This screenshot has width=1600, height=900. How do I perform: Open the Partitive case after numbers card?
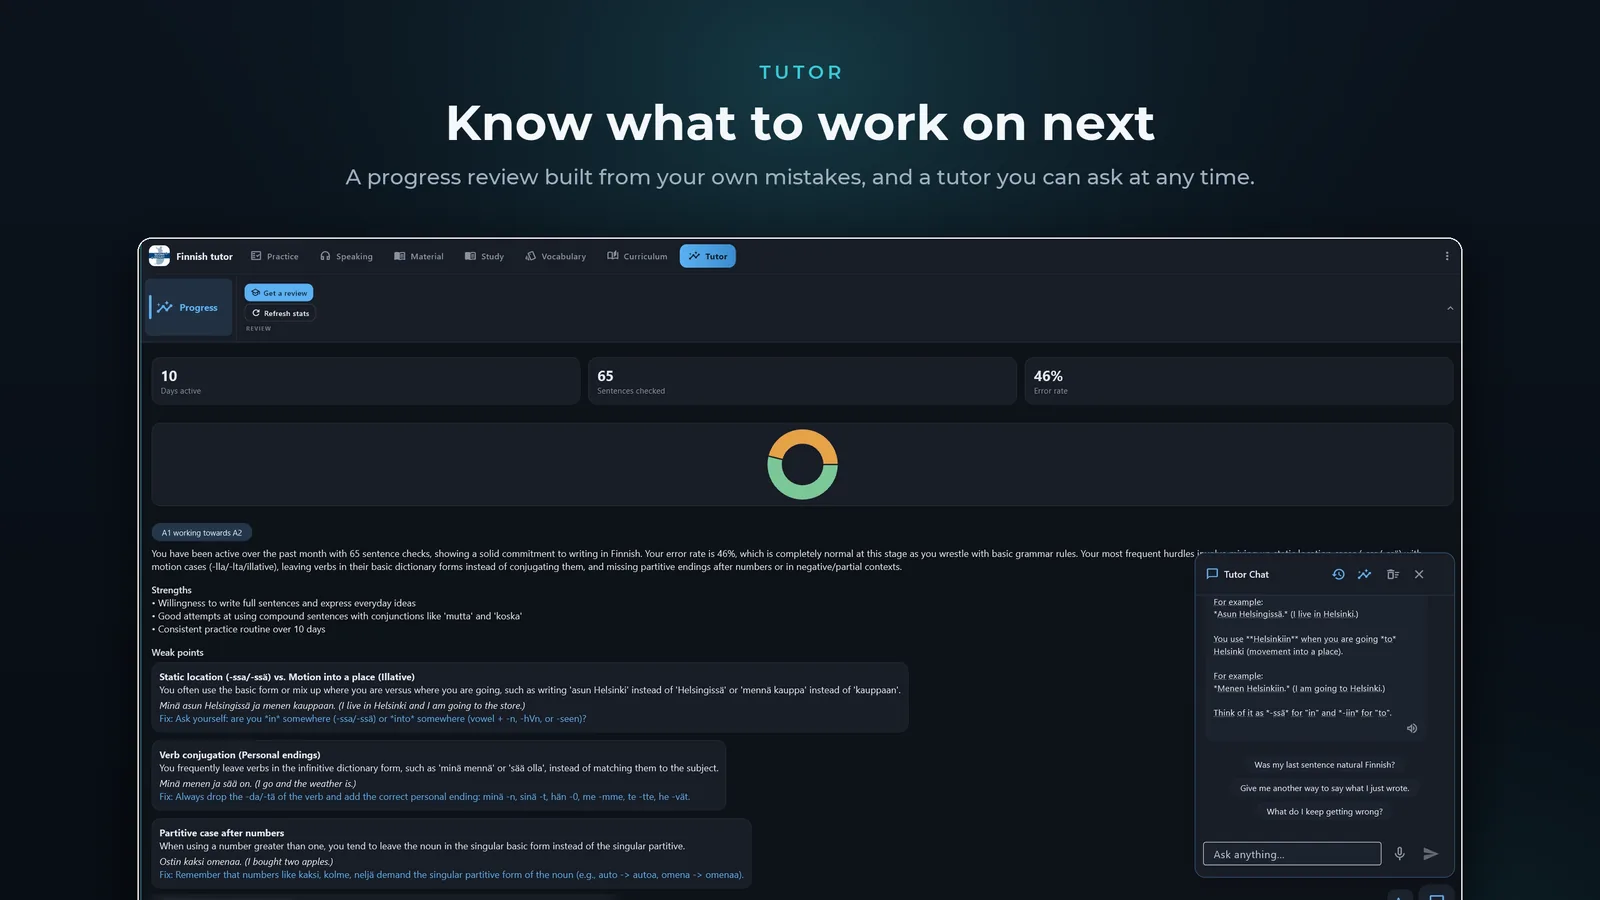click(451, 853)
